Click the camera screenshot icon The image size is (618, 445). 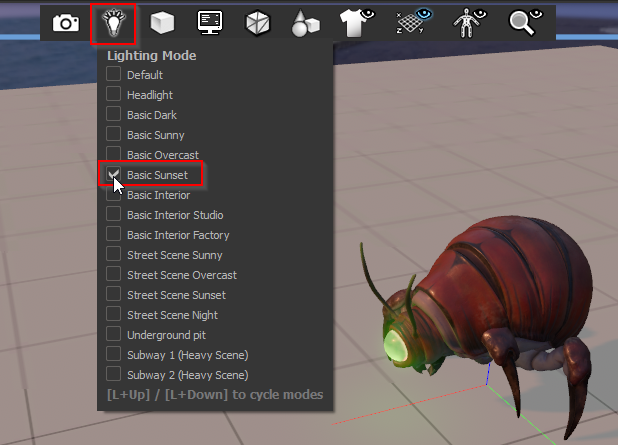coord(66,22)
